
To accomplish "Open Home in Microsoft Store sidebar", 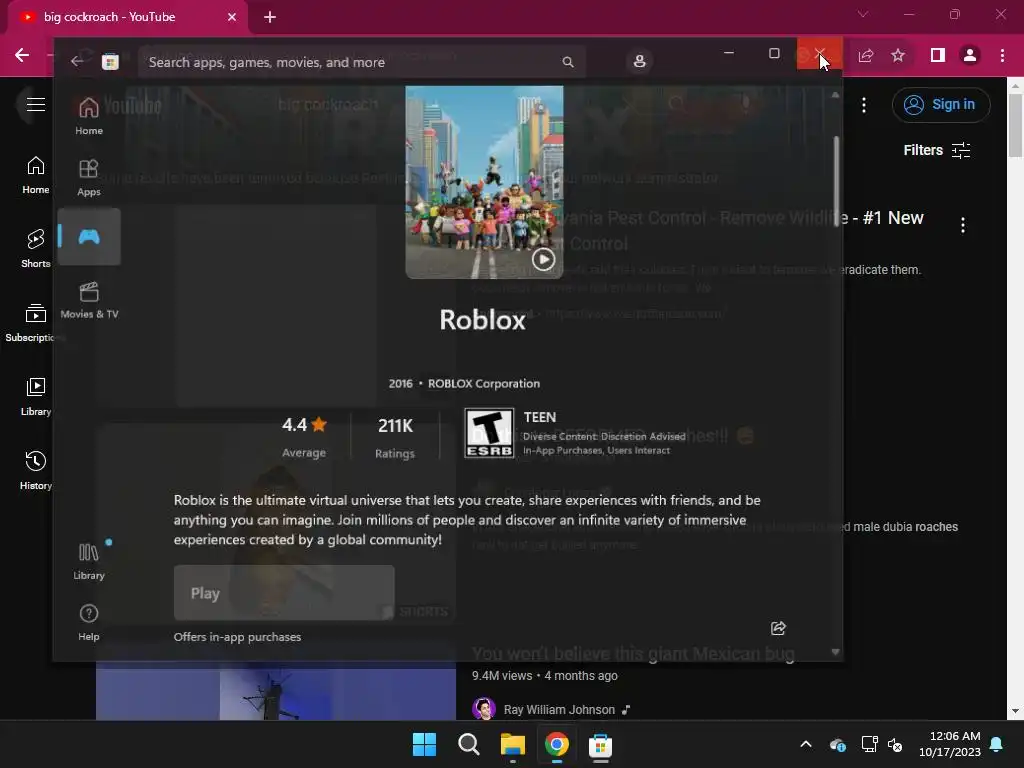I will [x=89, y=115].
